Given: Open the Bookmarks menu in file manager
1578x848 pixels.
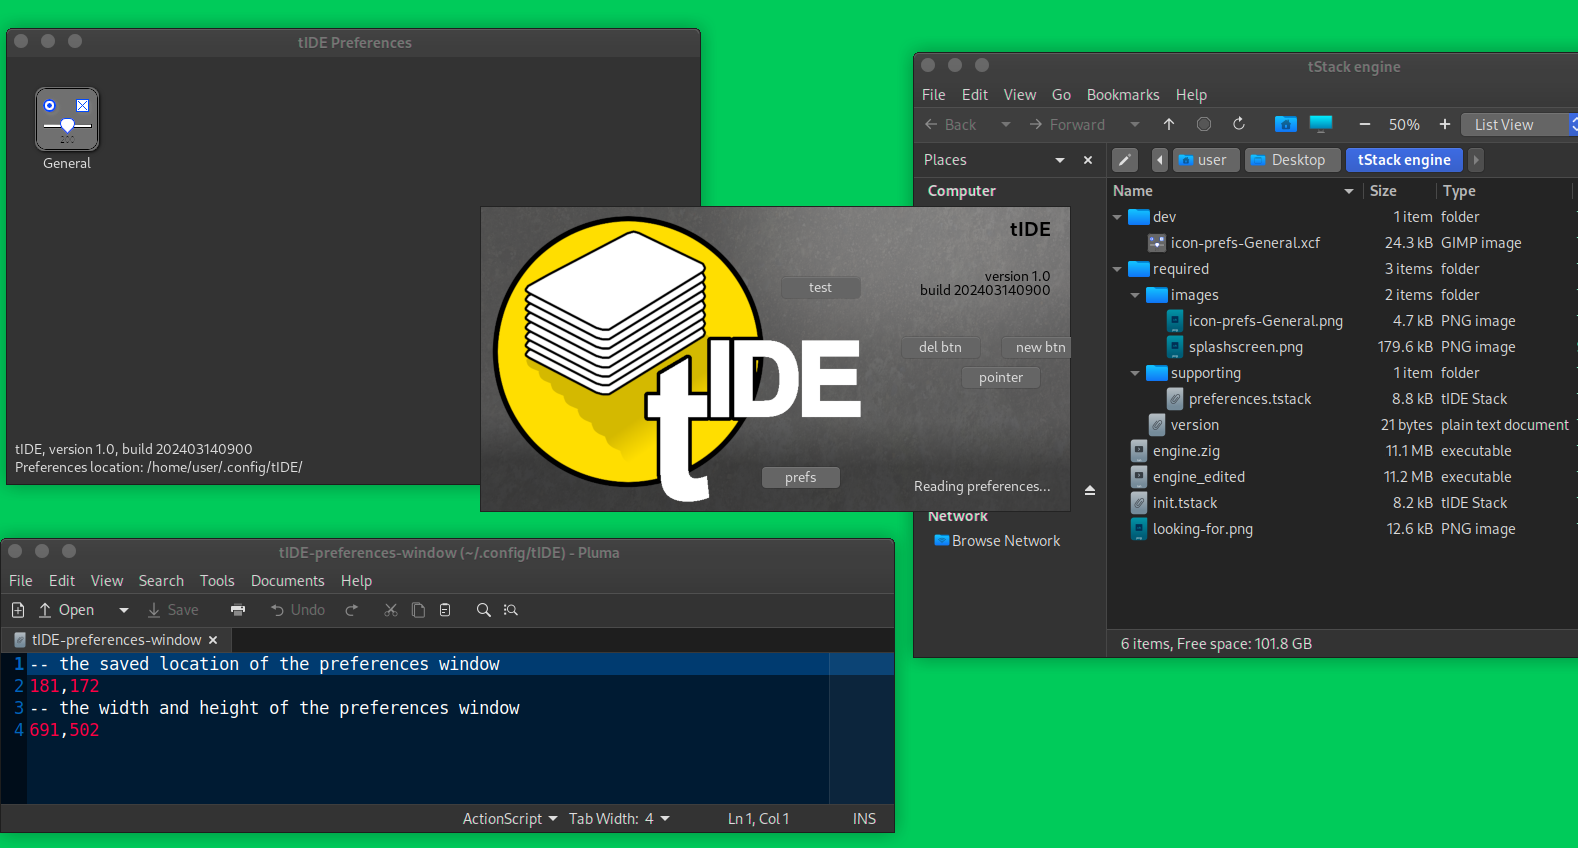Looking at the screenshot, I should pyautogui.click(x=1123, y=95).
